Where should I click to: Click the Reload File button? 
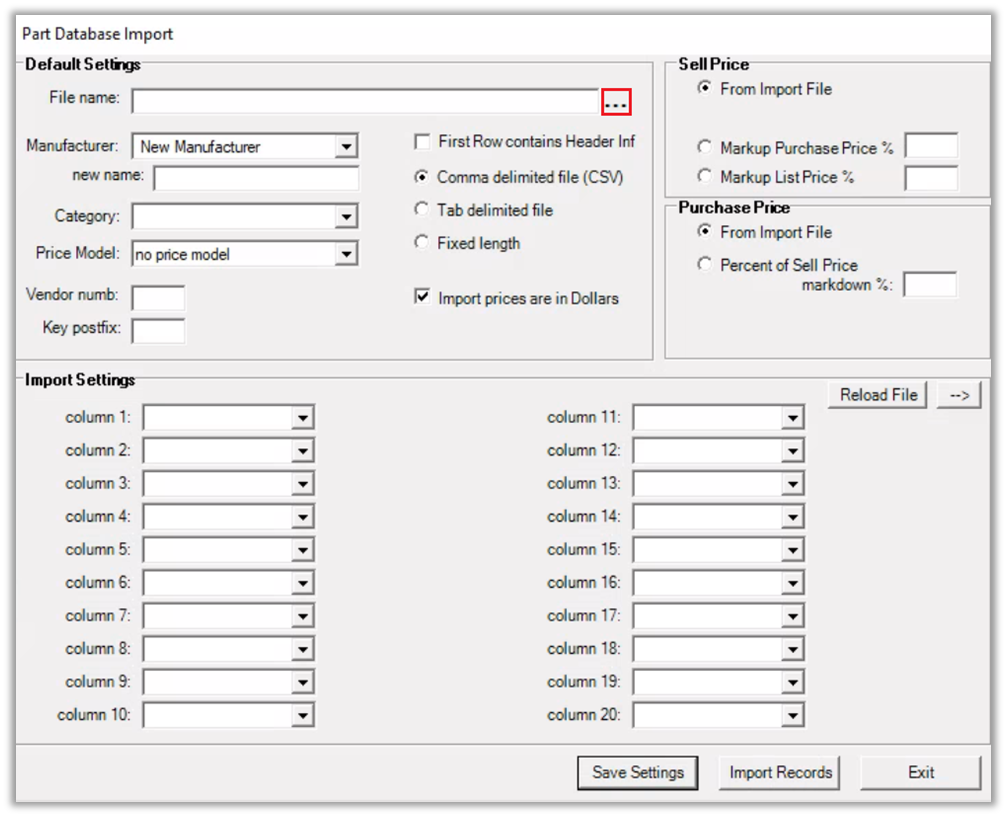click(878, 395)
